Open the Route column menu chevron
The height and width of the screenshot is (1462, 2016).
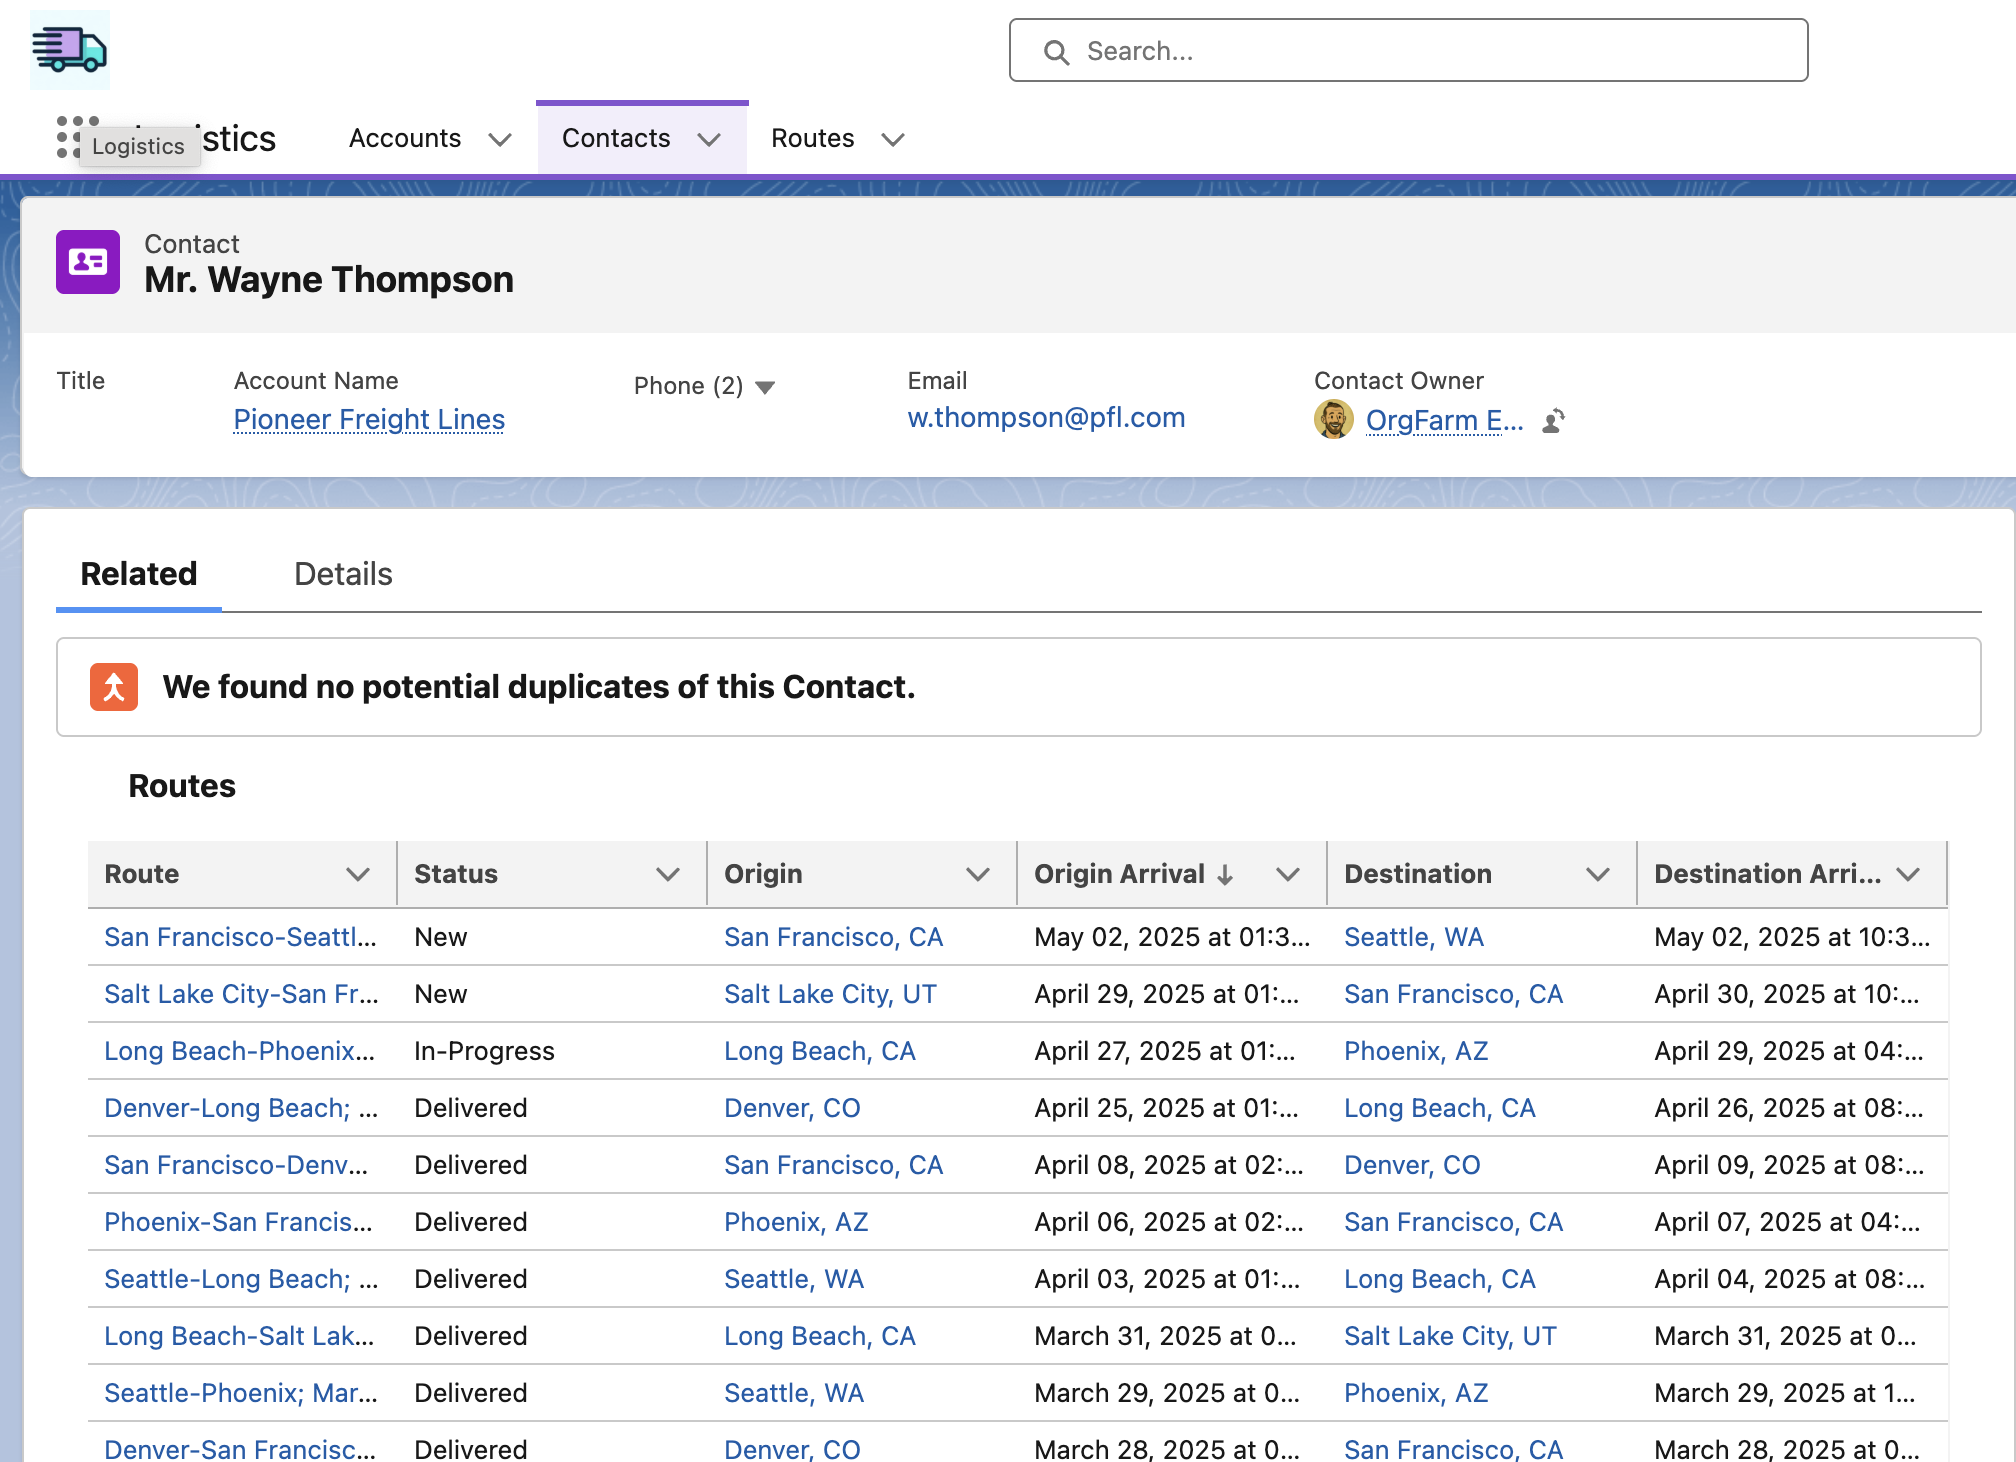coord(358,875)
